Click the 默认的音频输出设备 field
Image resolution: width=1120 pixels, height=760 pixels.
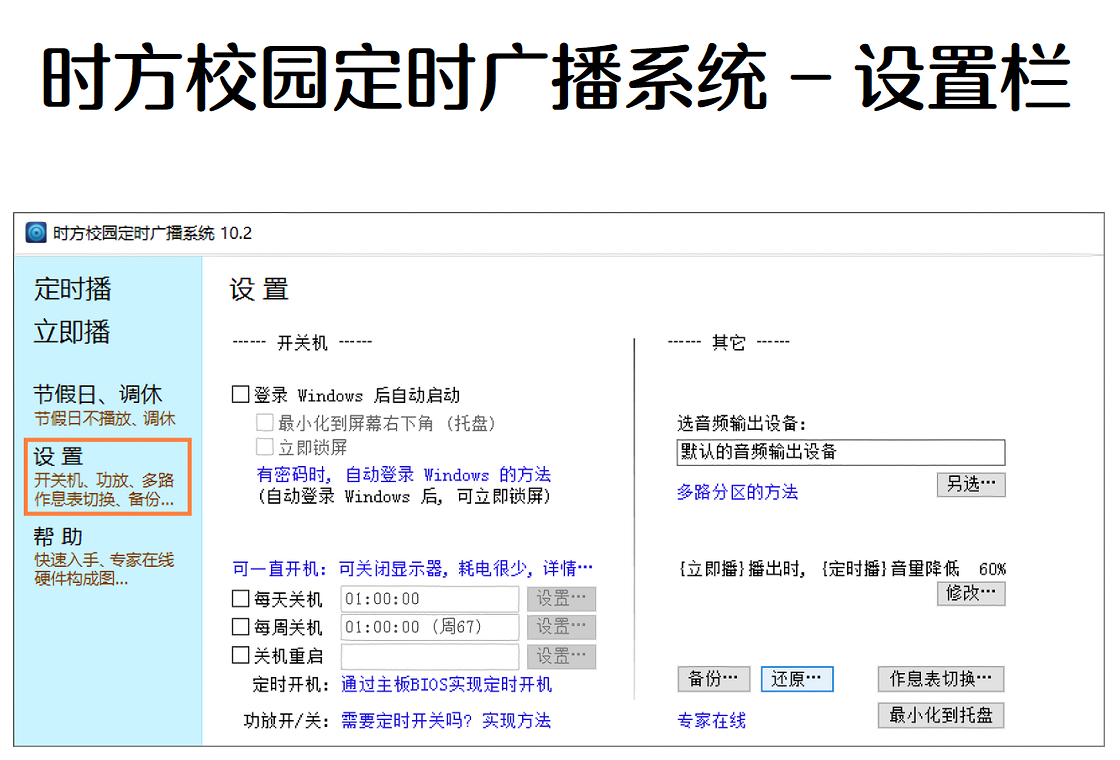[840, 452]
